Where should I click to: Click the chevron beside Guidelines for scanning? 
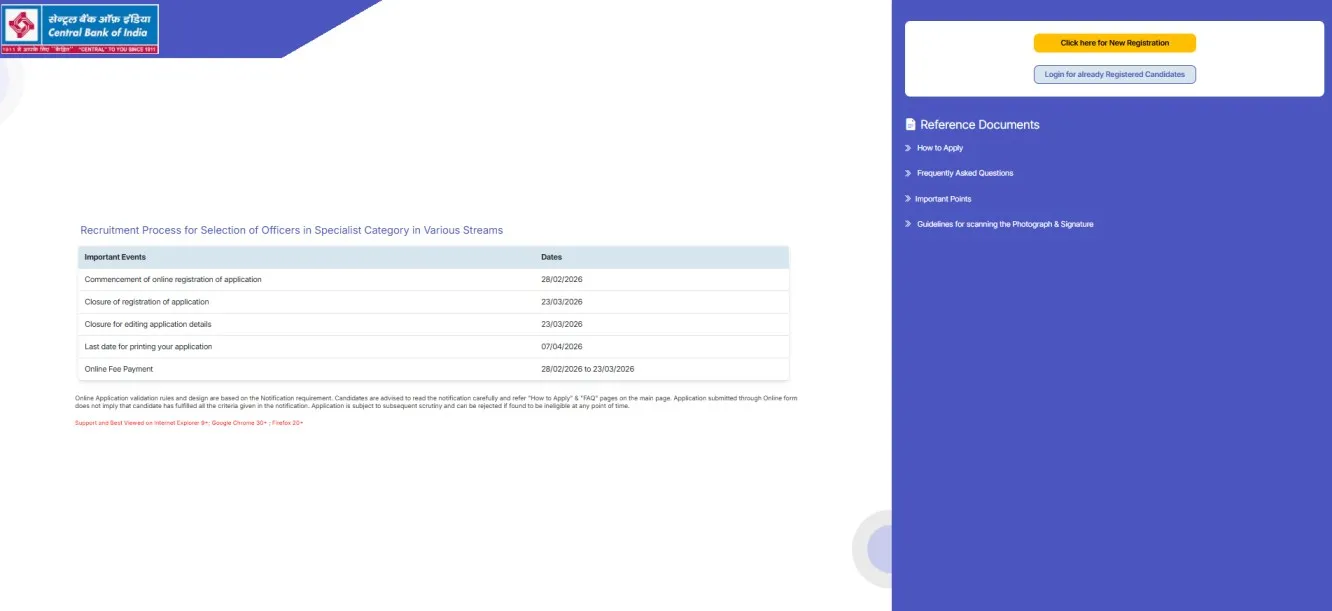[908, 224]
